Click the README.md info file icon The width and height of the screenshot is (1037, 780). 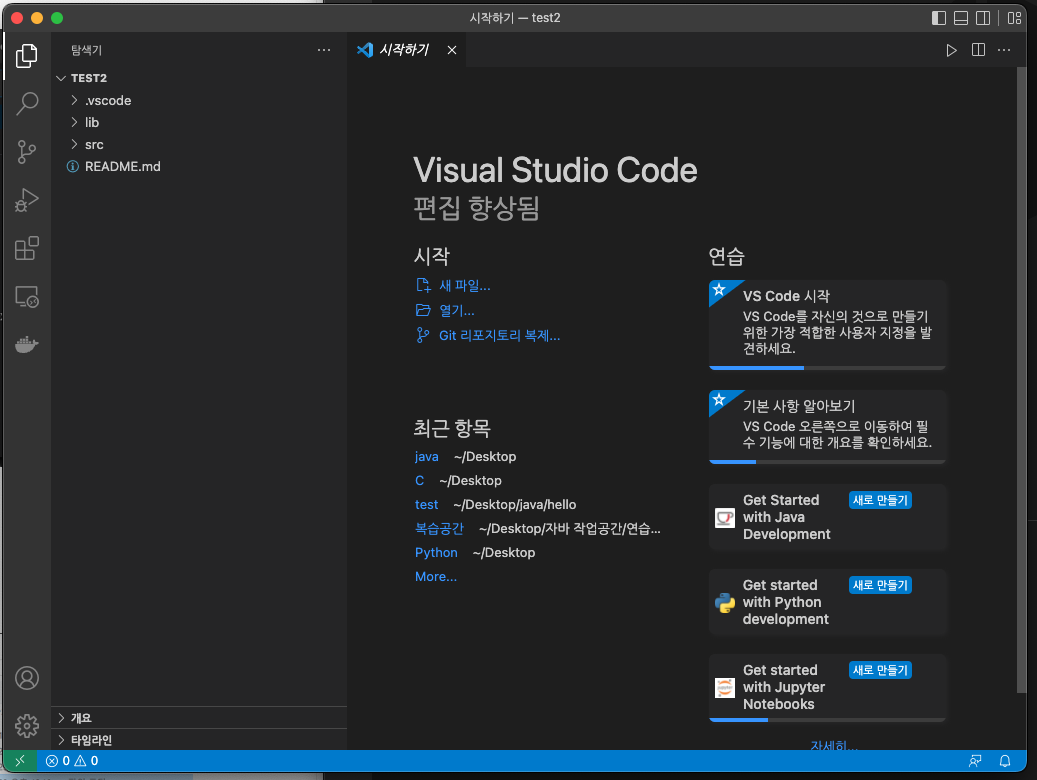[x=73, y=167]
